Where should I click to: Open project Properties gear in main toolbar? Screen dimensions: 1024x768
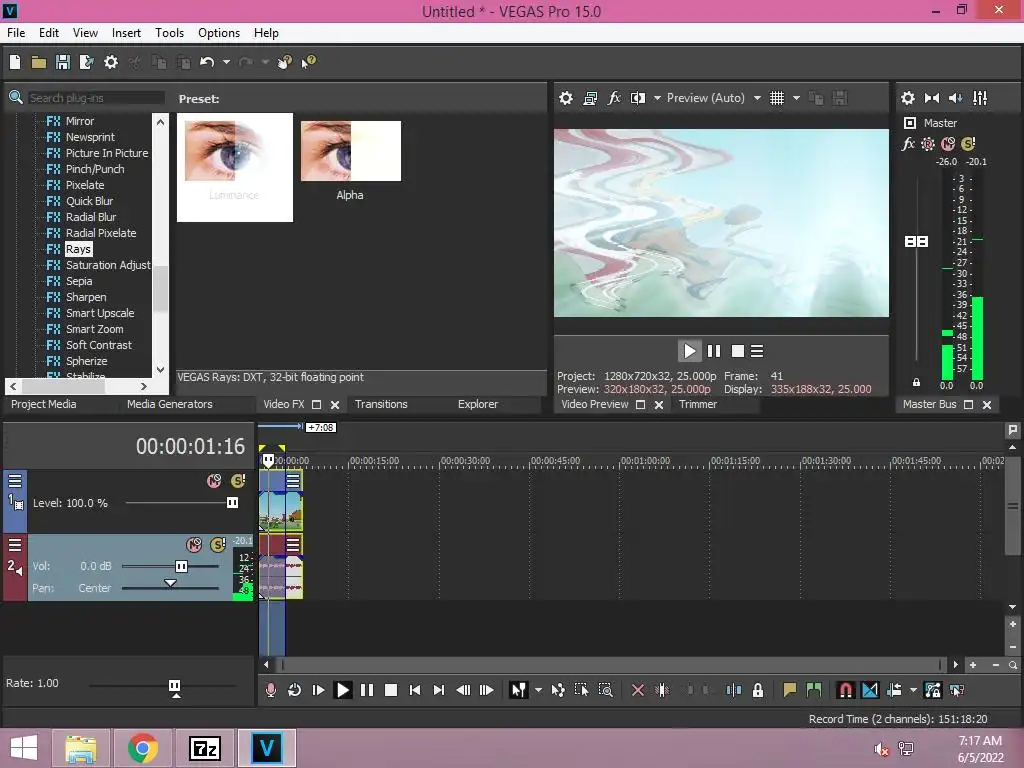coord(111,62)
